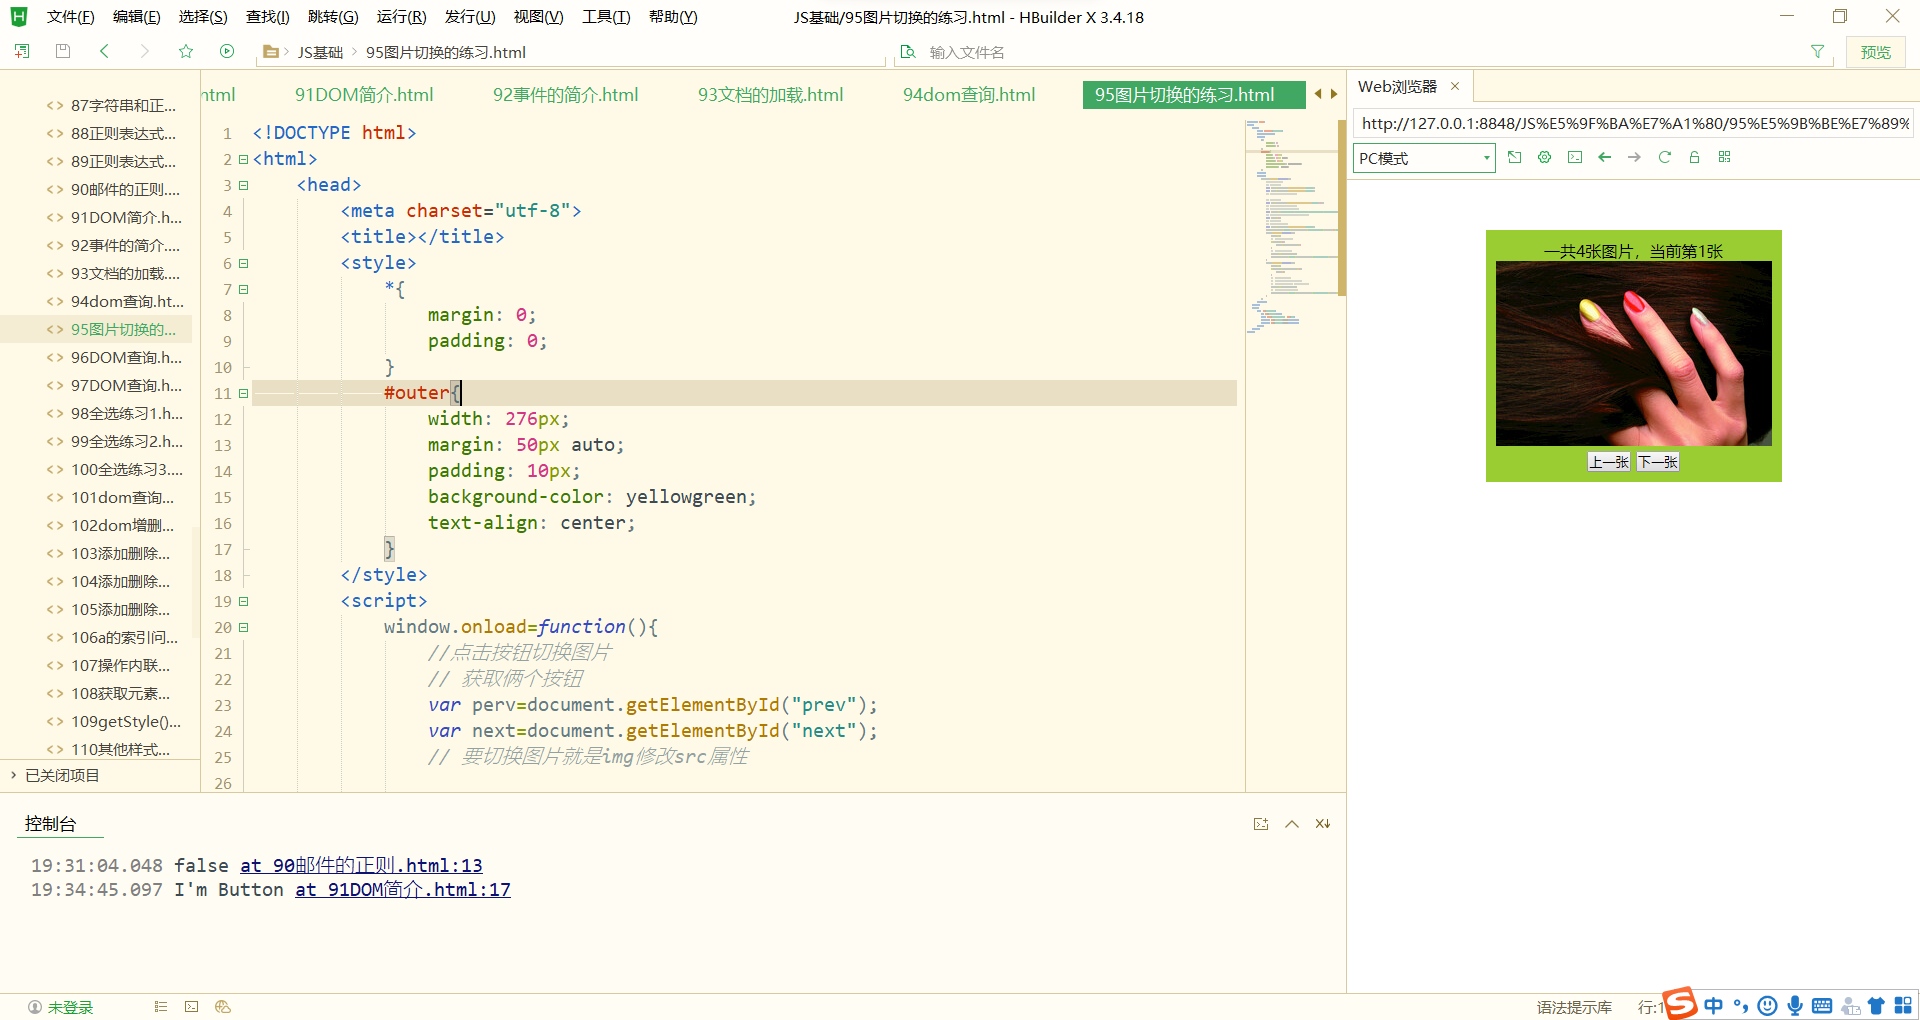Run the project with the green play icon

pos(227,51)
